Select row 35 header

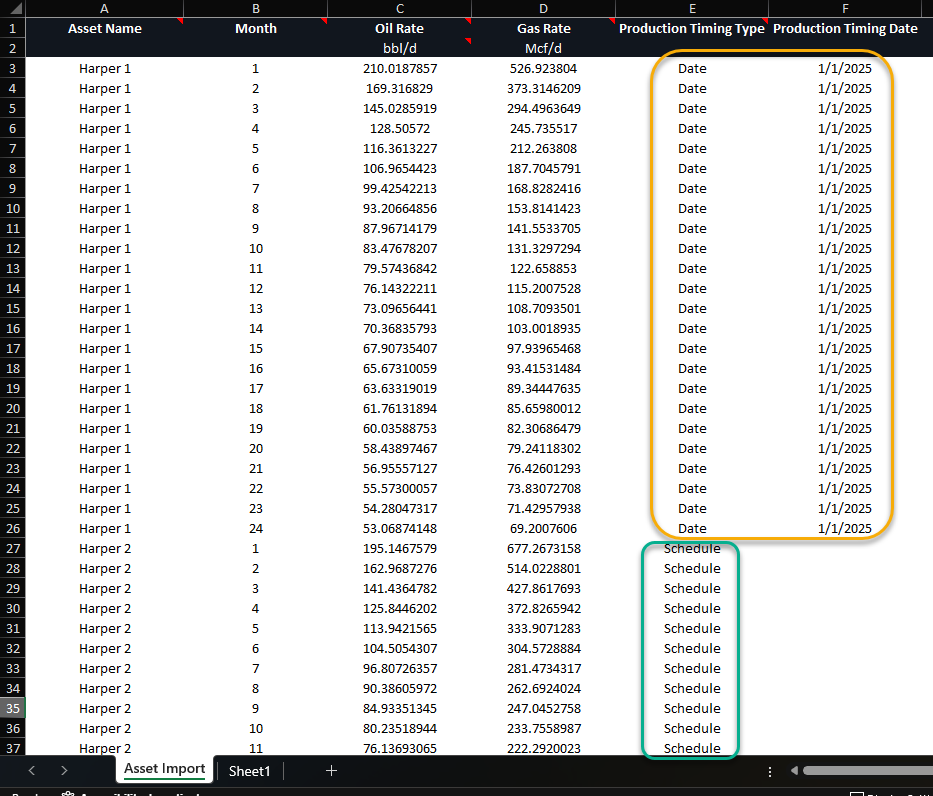pos(12,708)
